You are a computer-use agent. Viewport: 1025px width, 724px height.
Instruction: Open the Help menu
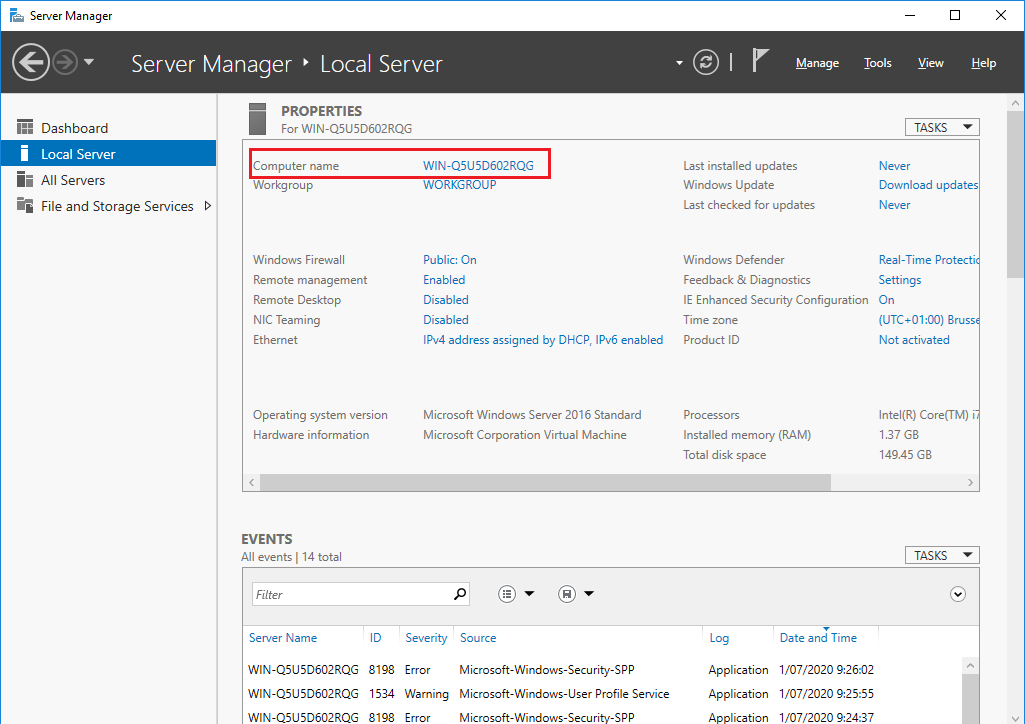click(983, 63)
